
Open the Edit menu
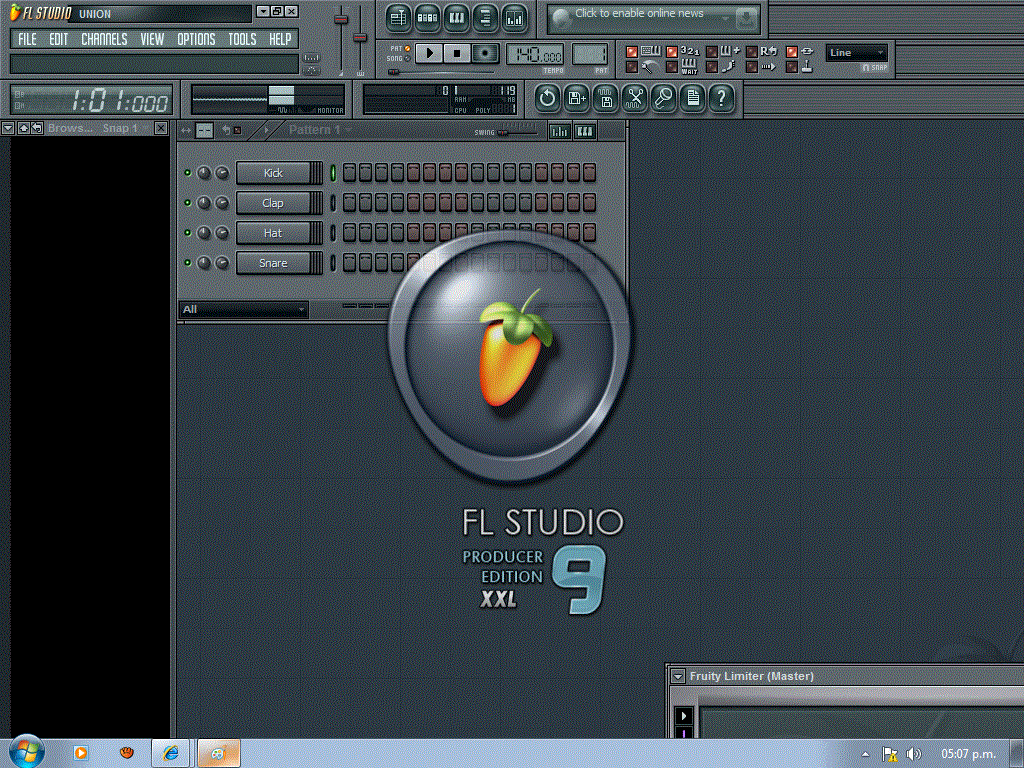59,39
